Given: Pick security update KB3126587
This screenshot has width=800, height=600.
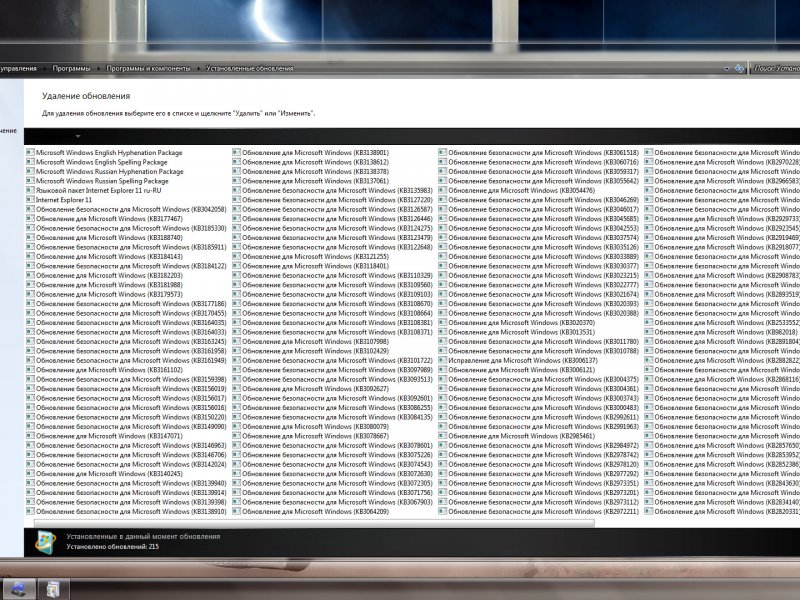Looking at the screenshot, I should [x=333, y=209].
